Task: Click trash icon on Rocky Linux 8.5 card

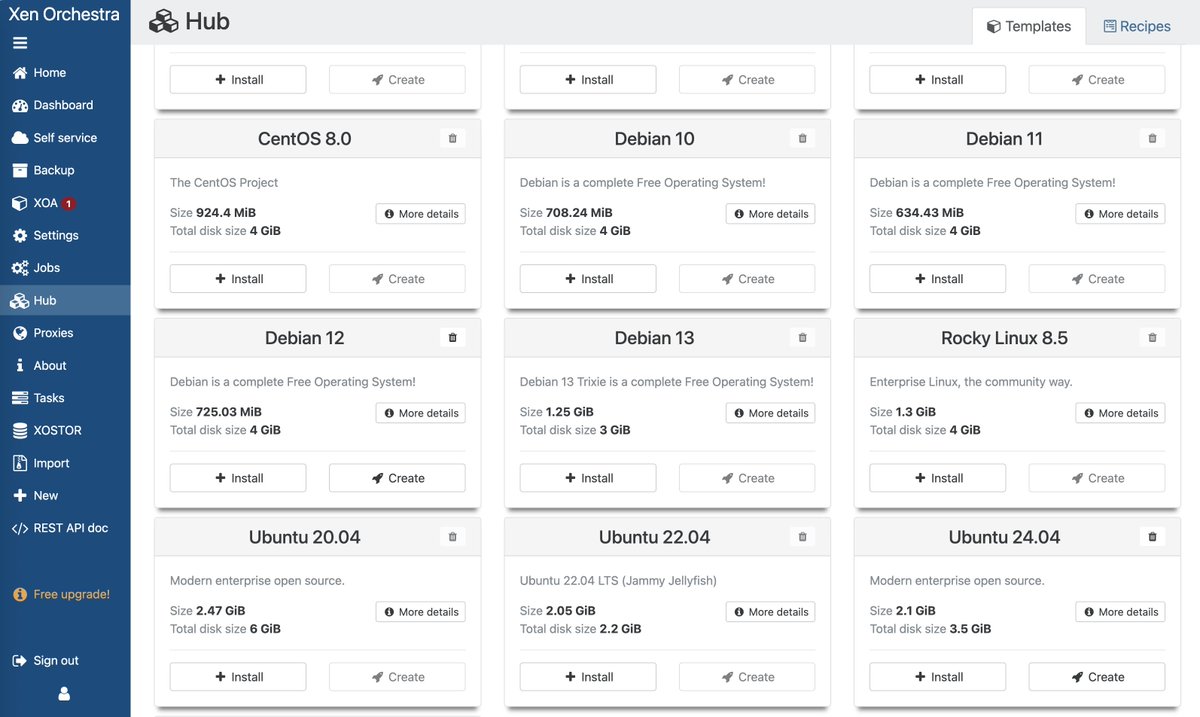Action: coord(1152,338)
